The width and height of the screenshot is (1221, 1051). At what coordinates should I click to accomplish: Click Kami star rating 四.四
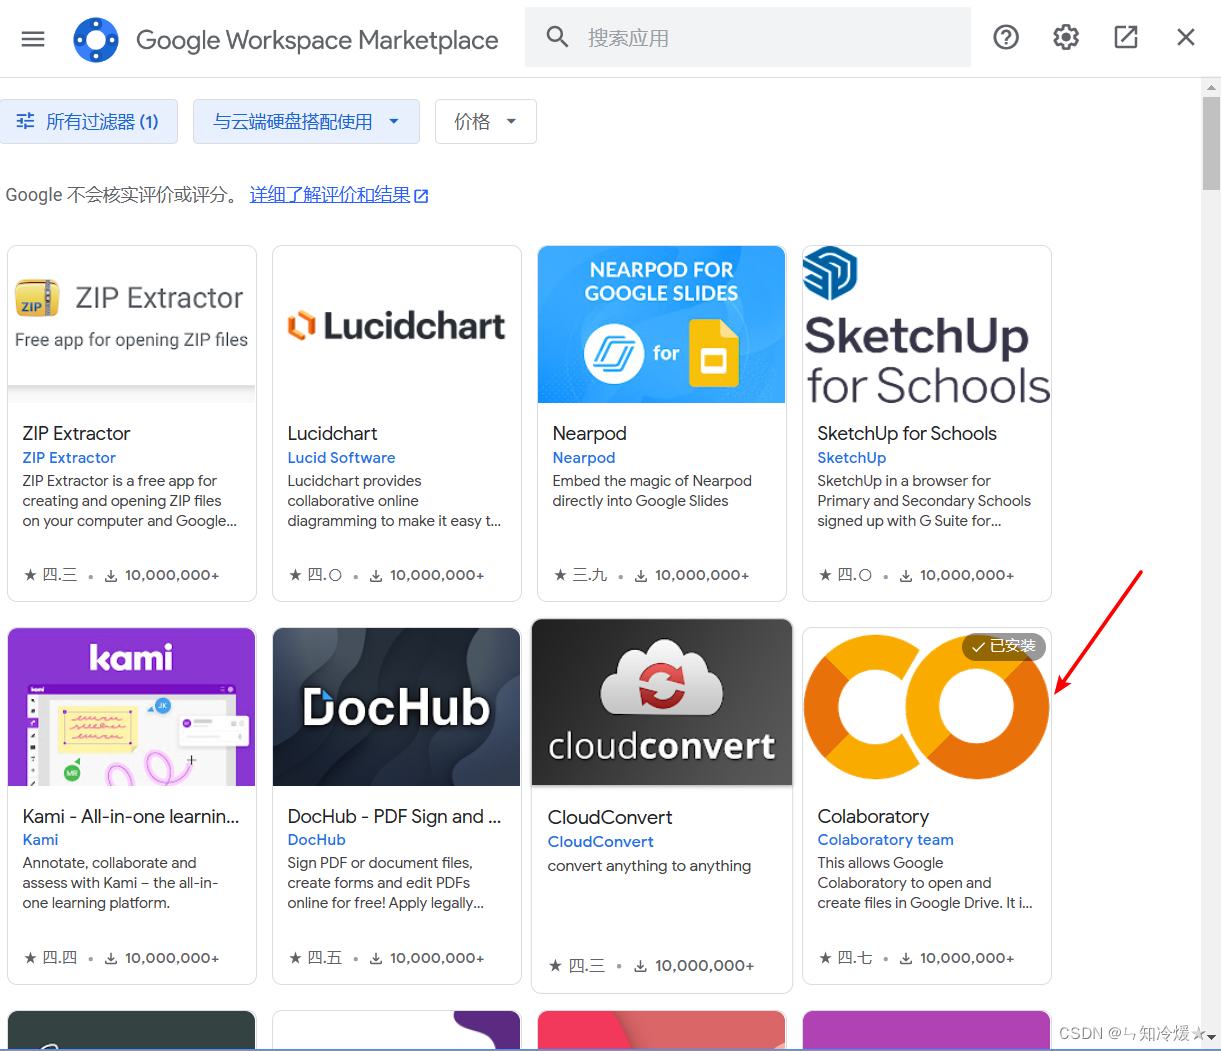point(51,958)
